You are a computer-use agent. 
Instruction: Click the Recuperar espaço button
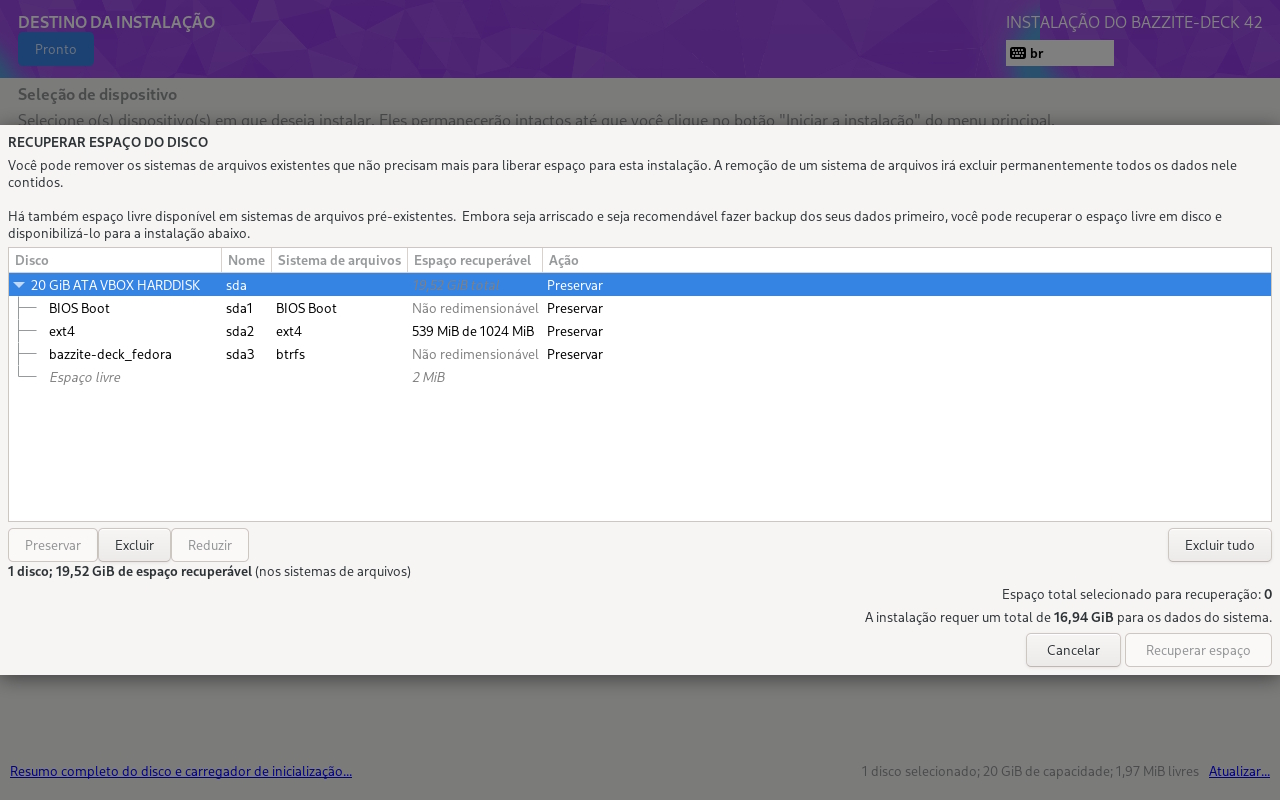tap(1197, 650)
